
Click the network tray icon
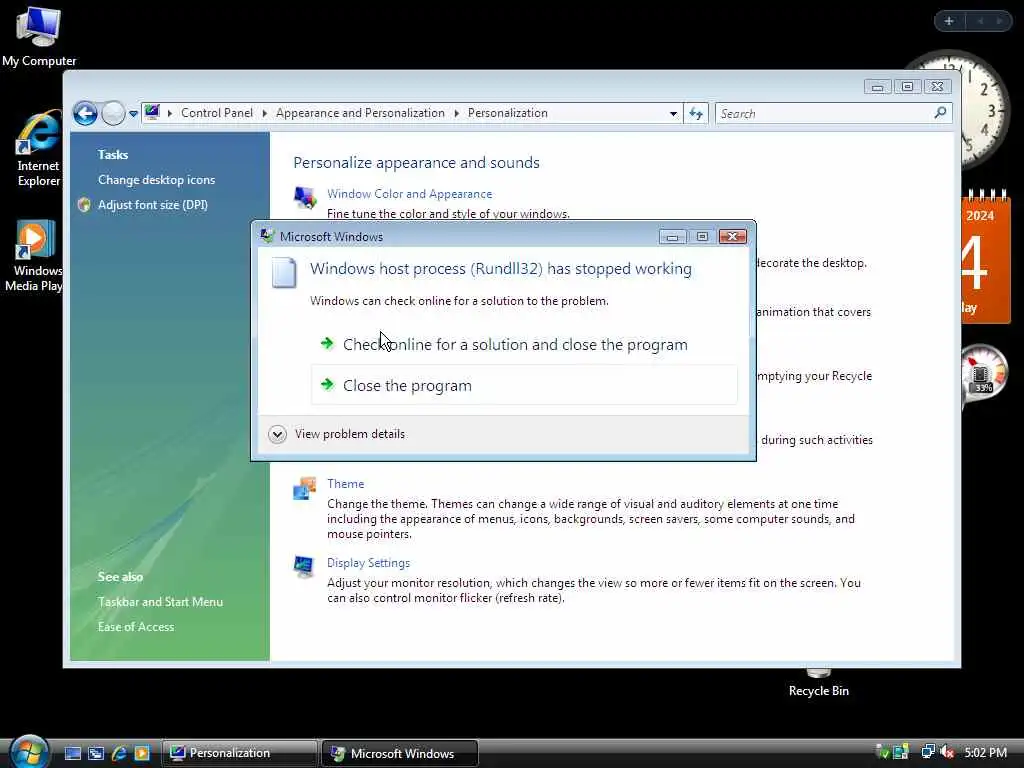[x=928, y=752]
